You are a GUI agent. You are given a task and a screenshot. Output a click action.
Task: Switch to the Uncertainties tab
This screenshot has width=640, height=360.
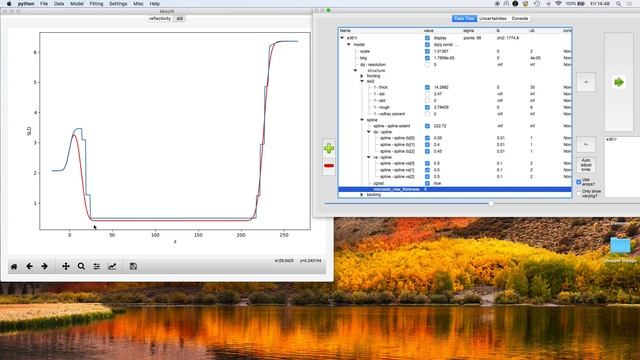(493, 19)
